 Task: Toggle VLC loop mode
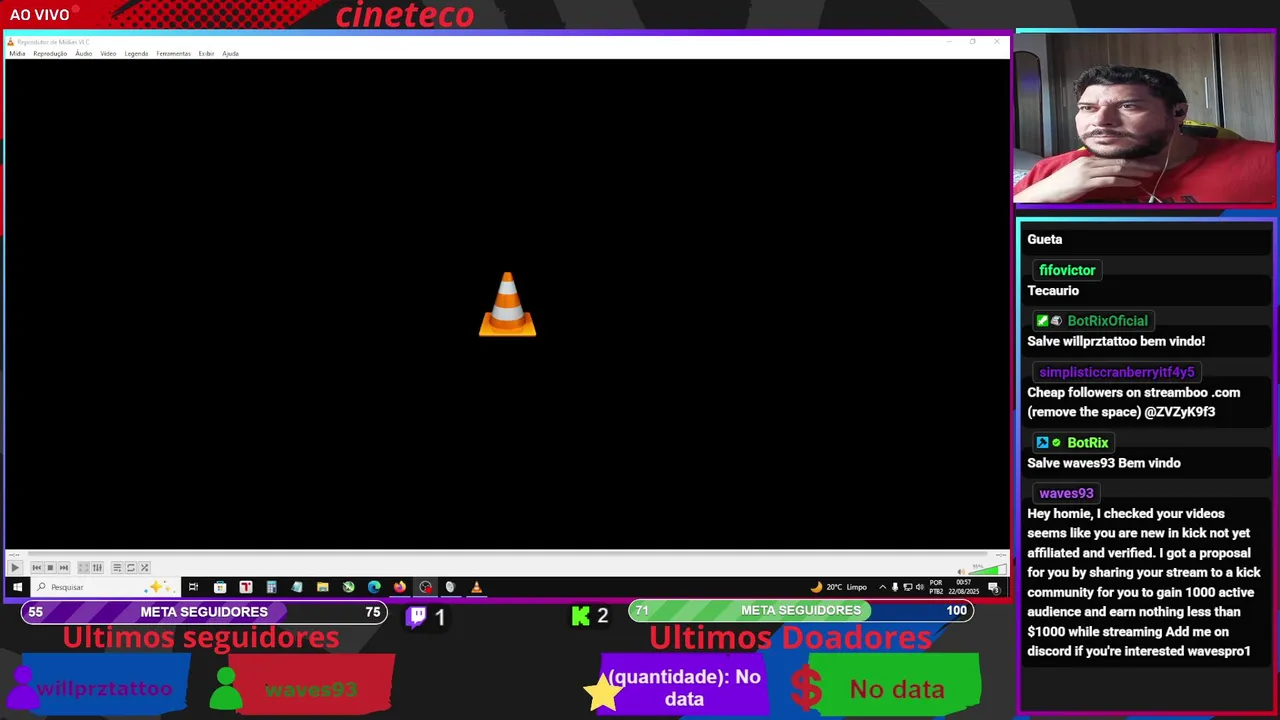click(130, 568)
